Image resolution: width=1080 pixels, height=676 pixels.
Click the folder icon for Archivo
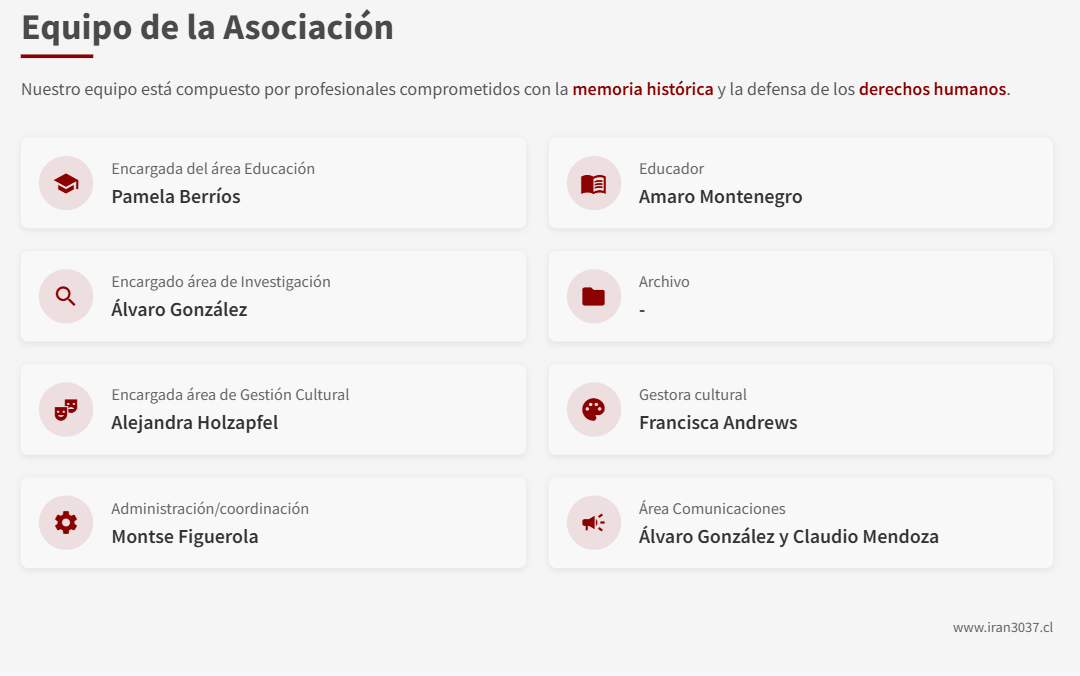[594, 296]
